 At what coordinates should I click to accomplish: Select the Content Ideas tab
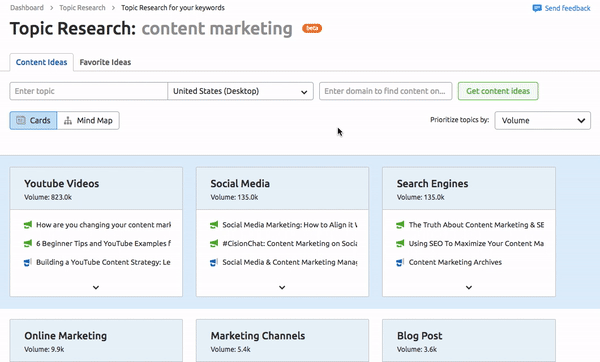pyautogui.click(x=41, y=62)
